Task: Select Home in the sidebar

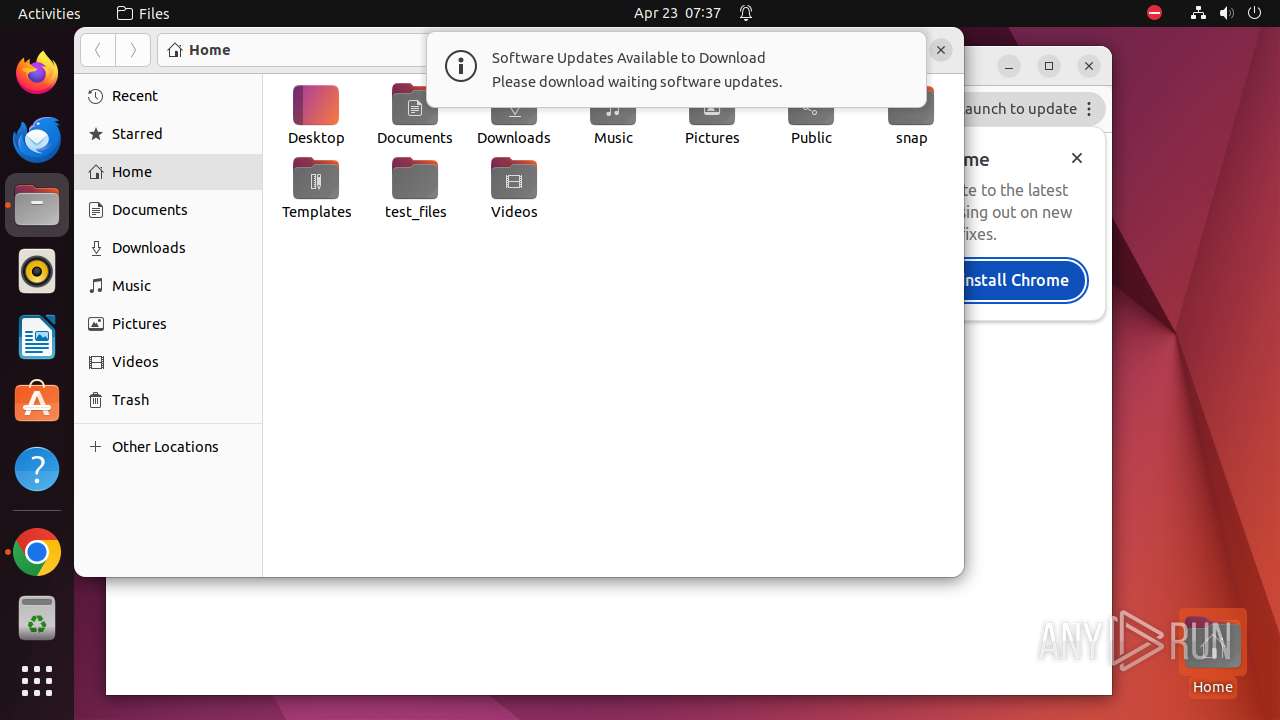Action: click(x=168, y=172)
